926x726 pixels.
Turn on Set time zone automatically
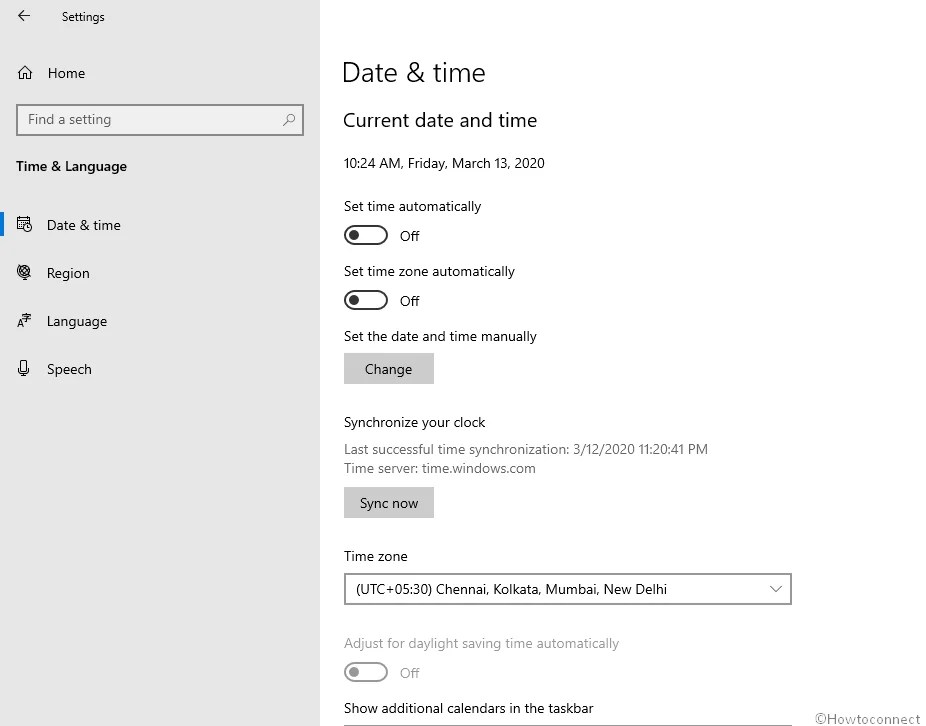(x=365, y=300)
